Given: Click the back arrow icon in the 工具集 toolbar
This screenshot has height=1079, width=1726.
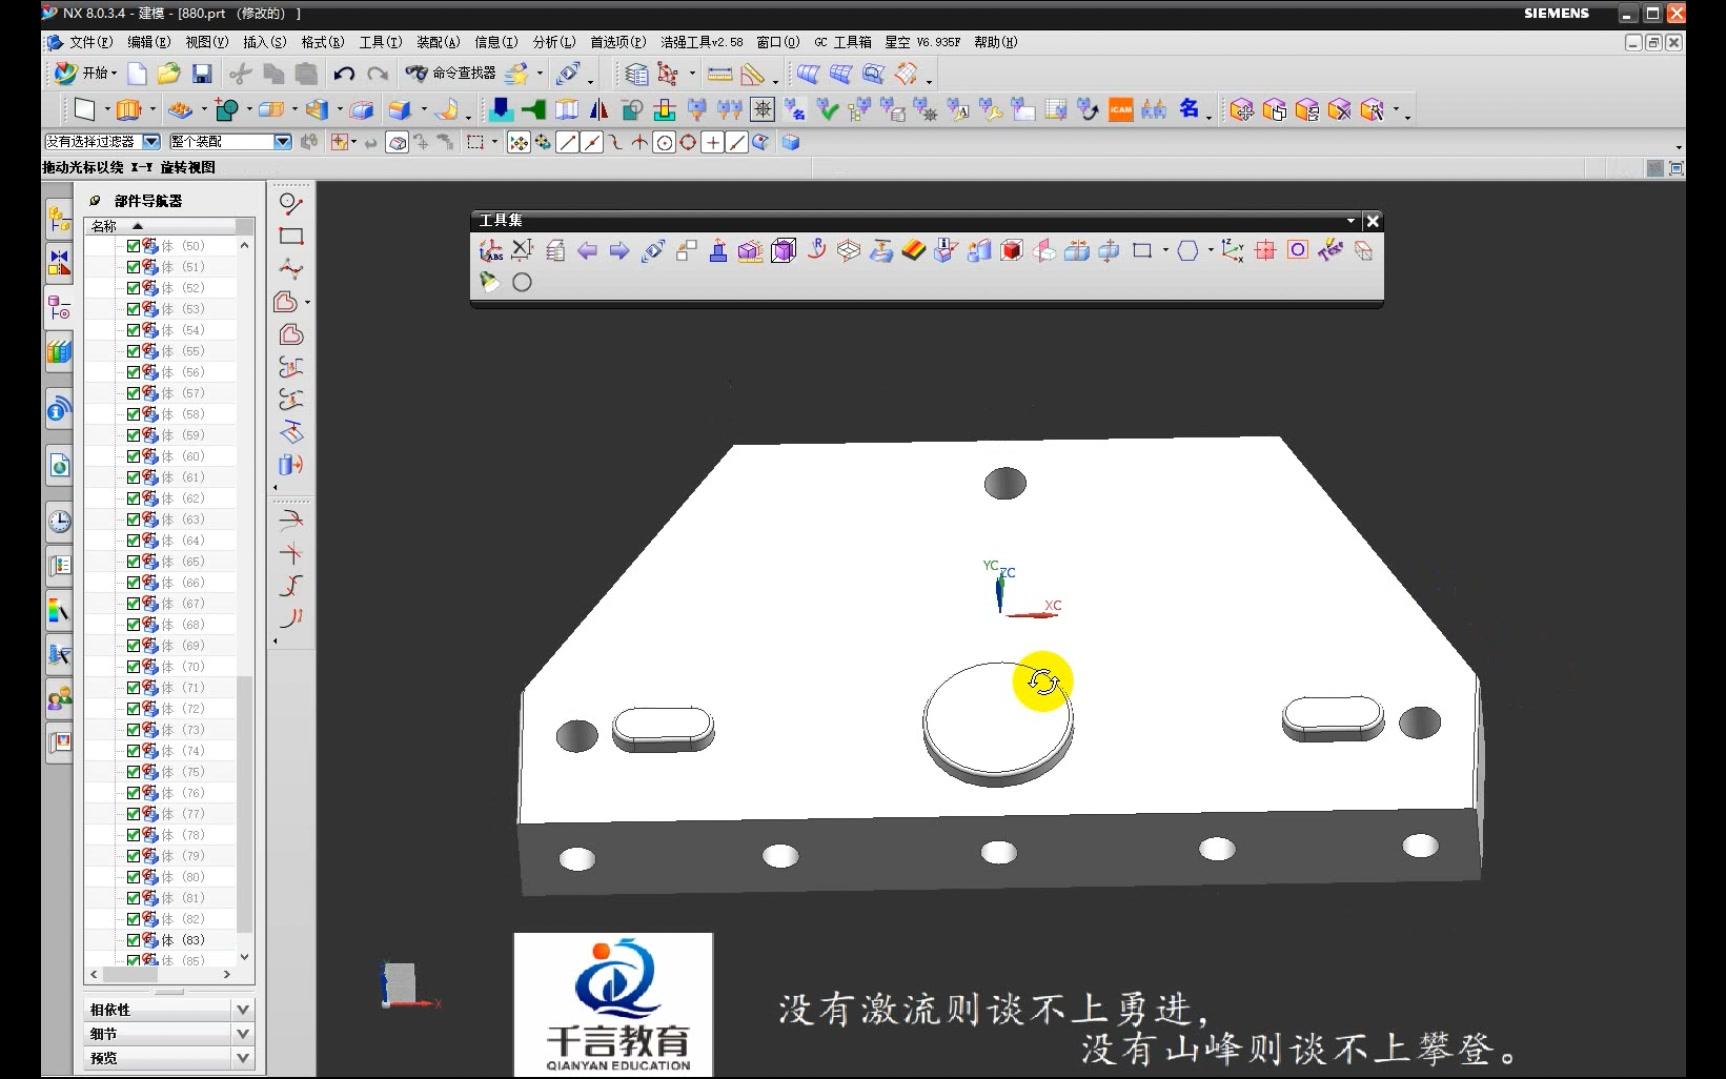Looking at the screenshot, I should click(587, 251).
